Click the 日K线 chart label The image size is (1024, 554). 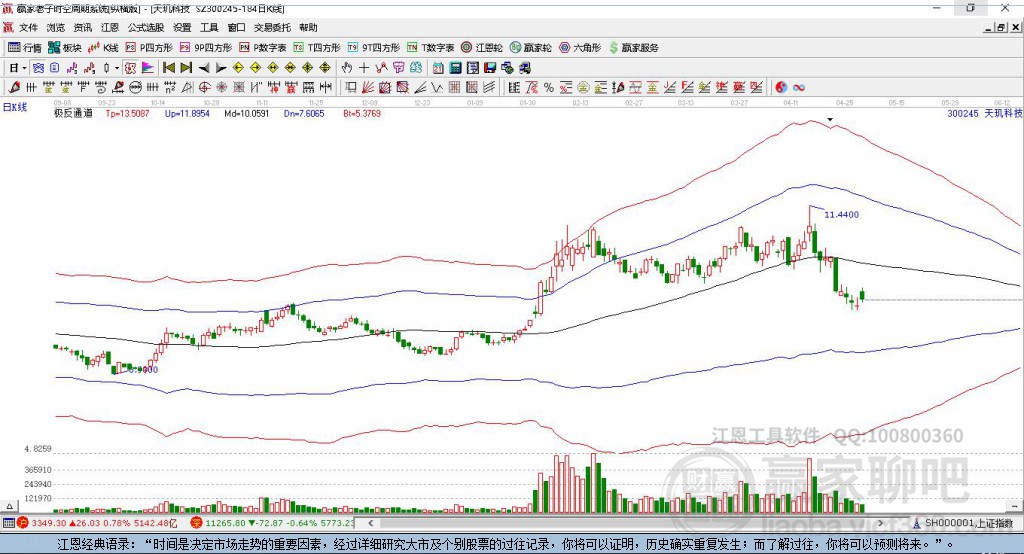15,107
